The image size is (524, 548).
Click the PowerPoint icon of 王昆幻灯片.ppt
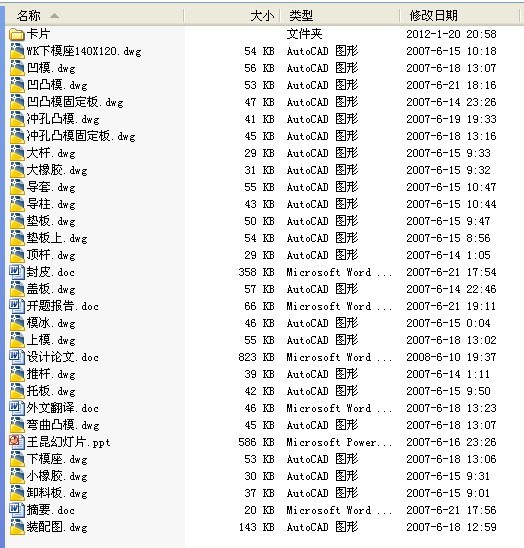coord(17,442)
